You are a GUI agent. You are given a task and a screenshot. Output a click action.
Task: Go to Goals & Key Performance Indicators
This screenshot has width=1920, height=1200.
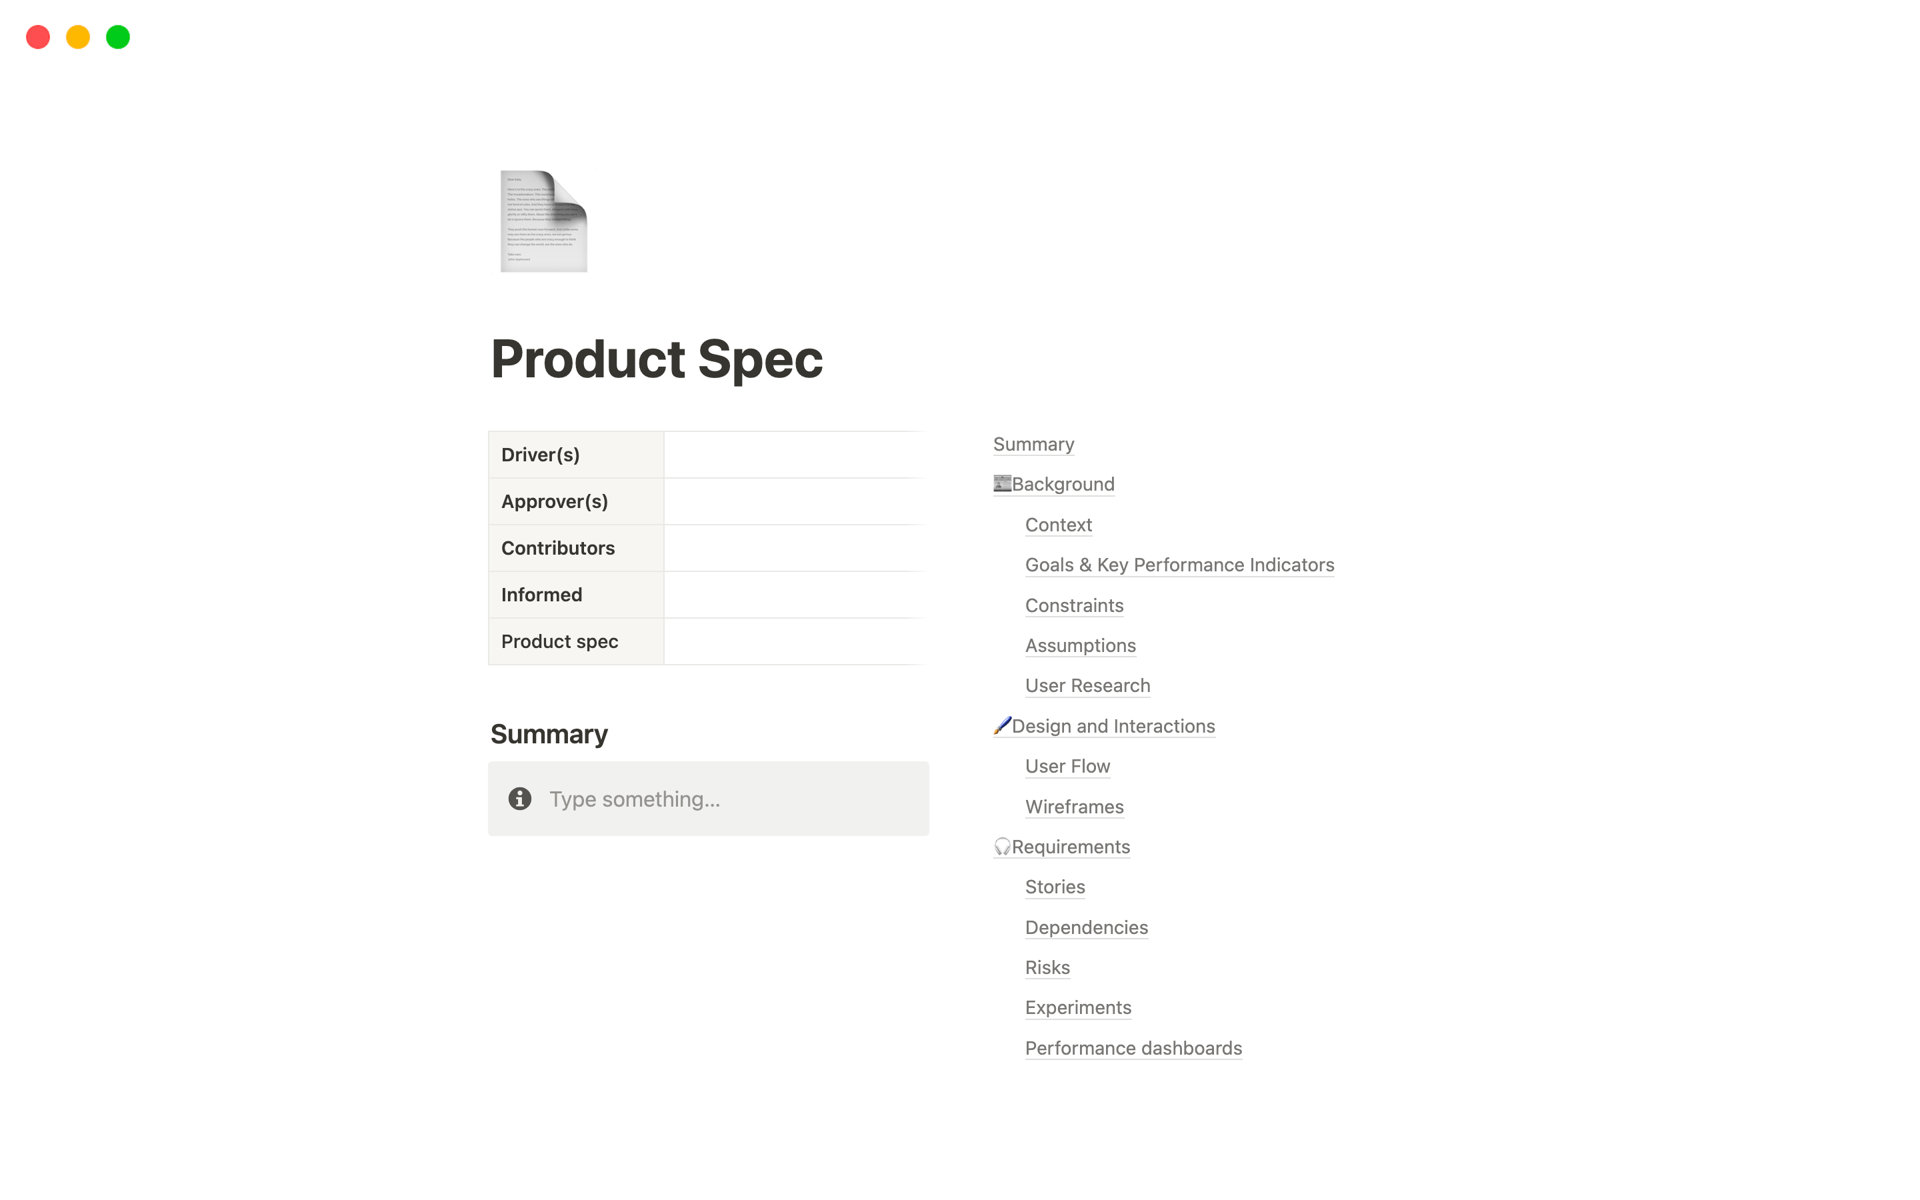click(x=1179, y=565)
